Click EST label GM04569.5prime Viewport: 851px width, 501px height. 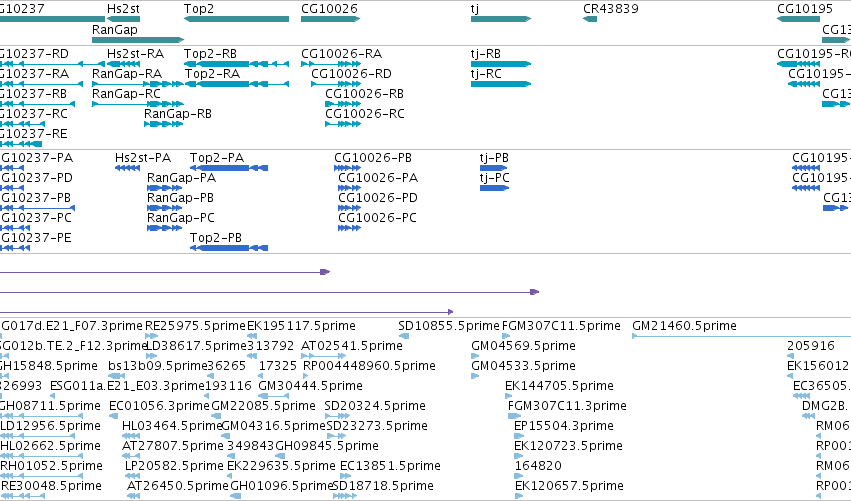coord(523,346)
